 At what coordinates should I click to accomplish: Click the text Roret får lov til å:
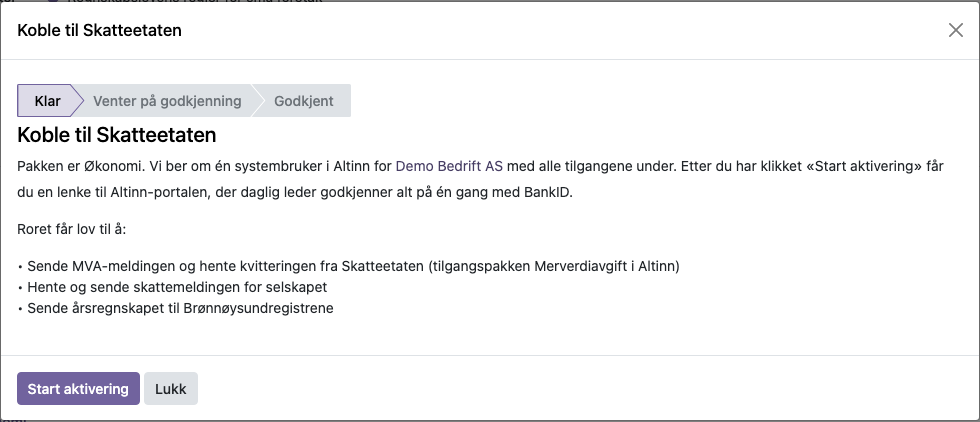(72, 229)
